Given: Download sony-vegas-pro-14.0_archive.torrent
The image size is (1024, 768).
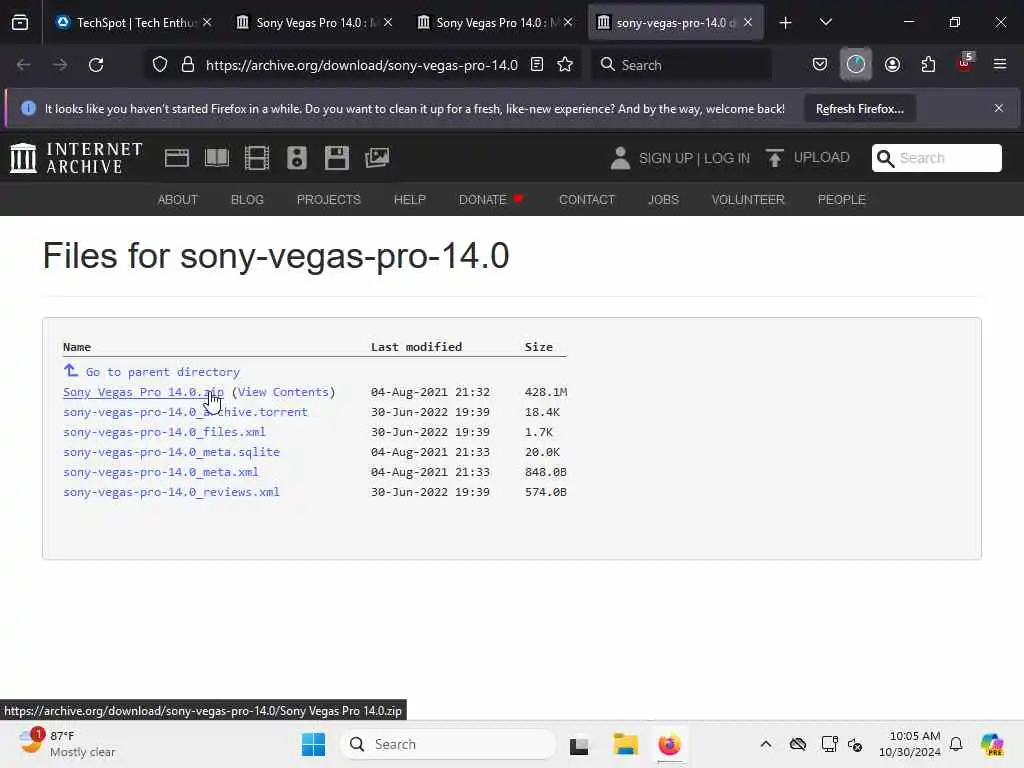Looking at the screenshot, I should pos(185,412).
